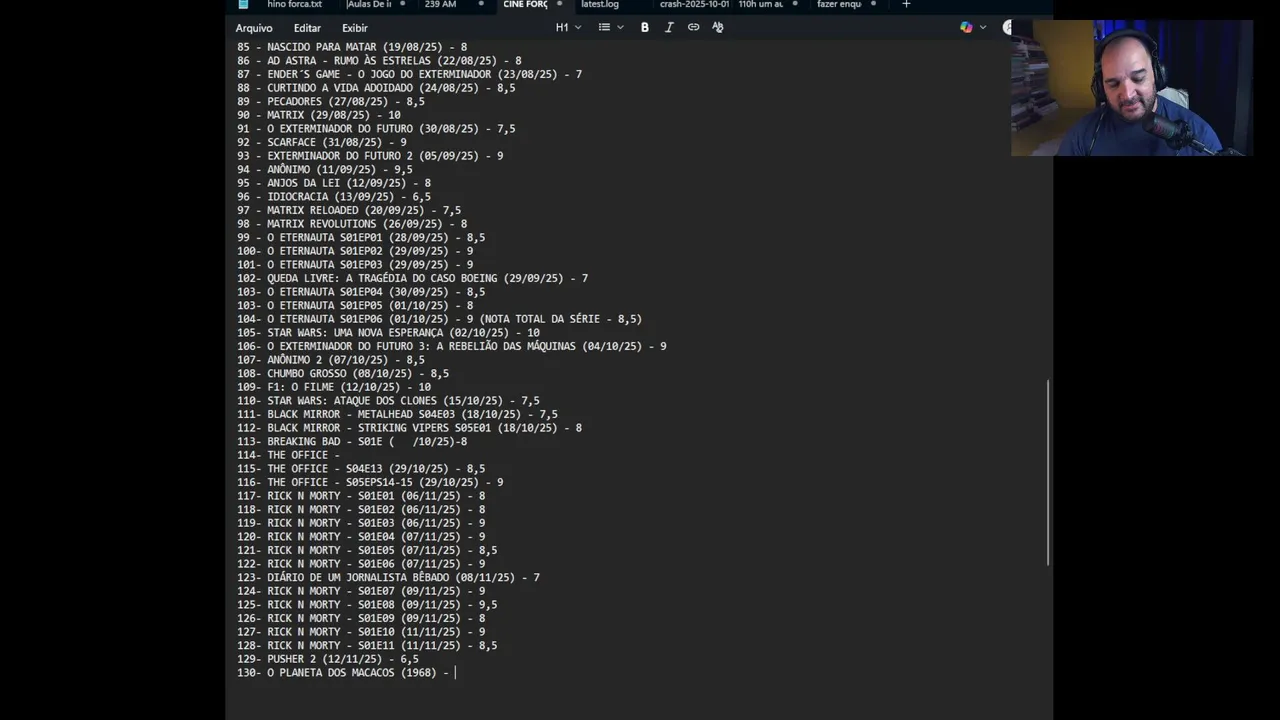Expand the list options chevron
Image resolution: width=1280 pixels, height=720 pixels.
point(621,28)
